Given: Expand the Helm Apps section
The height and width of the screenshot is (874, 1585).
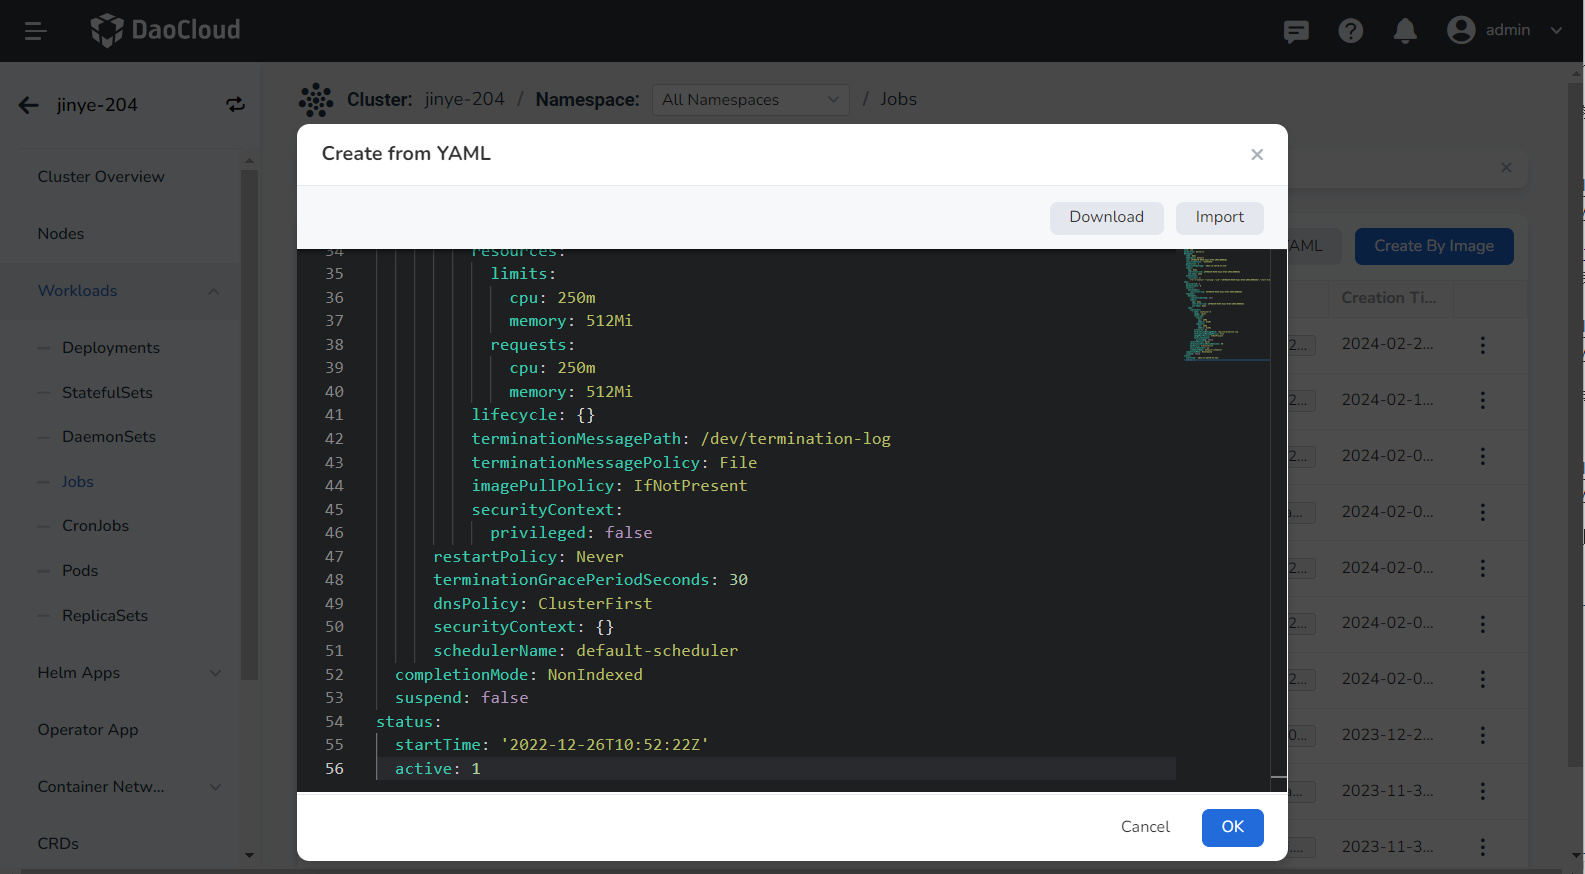Looking at the screenshot, I should pos(215,673).
